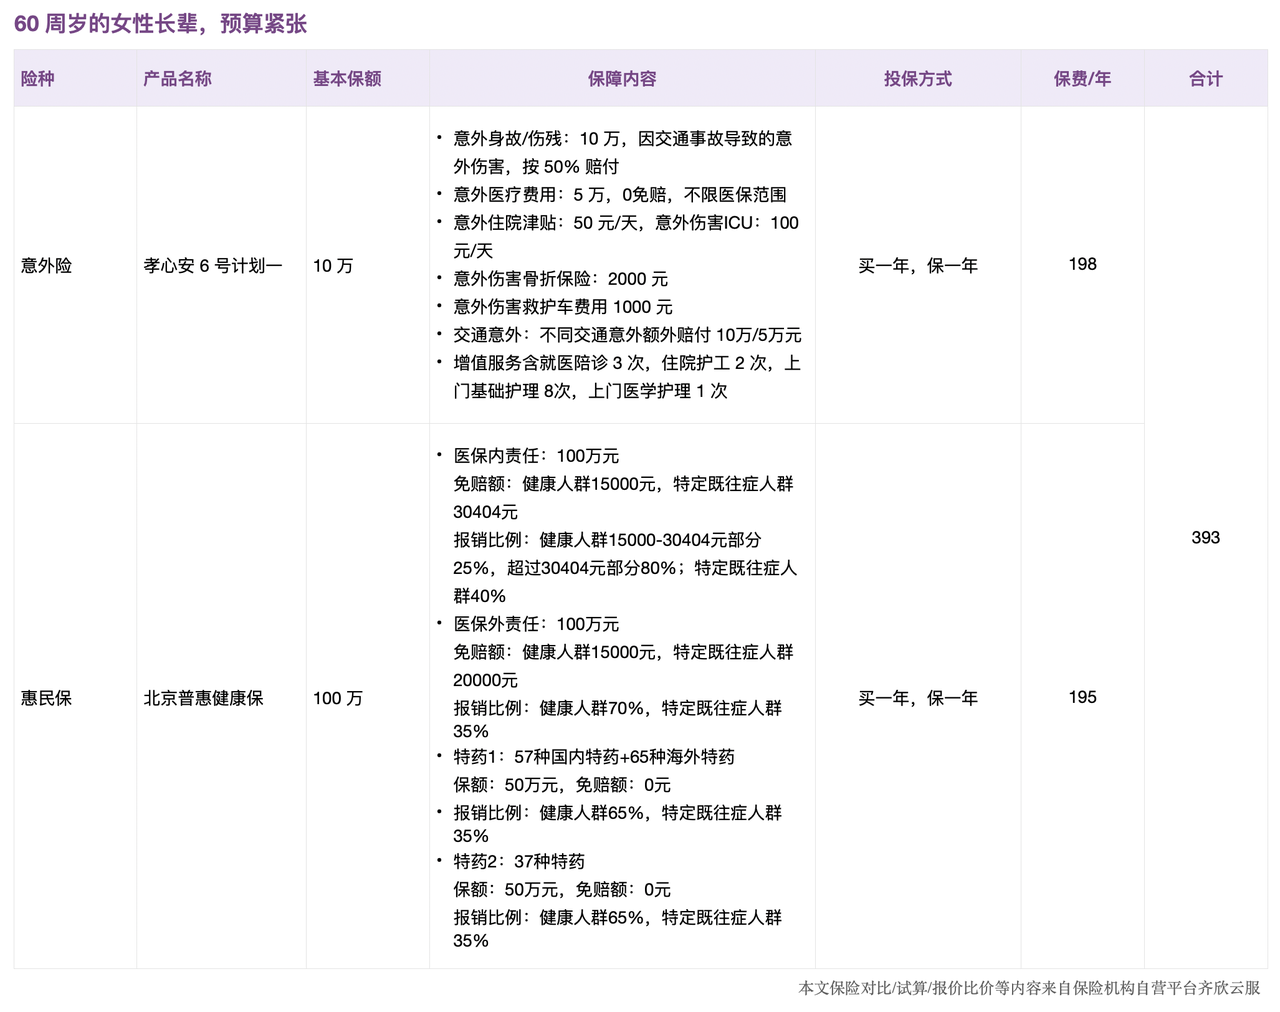Click the 393 total premium value
The width and height of the screenshot is (1280, 1012).
(1205, 538)
